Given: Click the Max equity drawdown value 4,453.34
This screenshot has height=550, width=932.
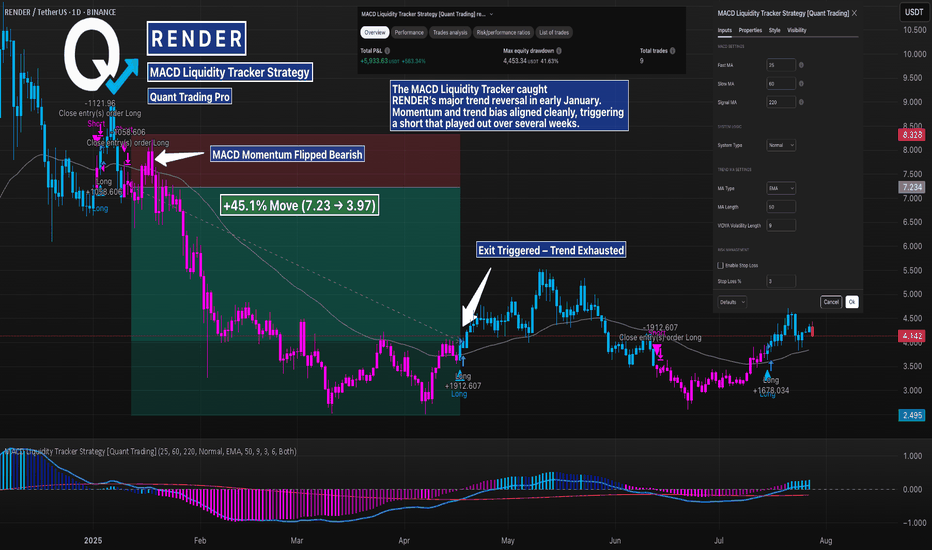Looking at the screenshot, I should [515, 61].
